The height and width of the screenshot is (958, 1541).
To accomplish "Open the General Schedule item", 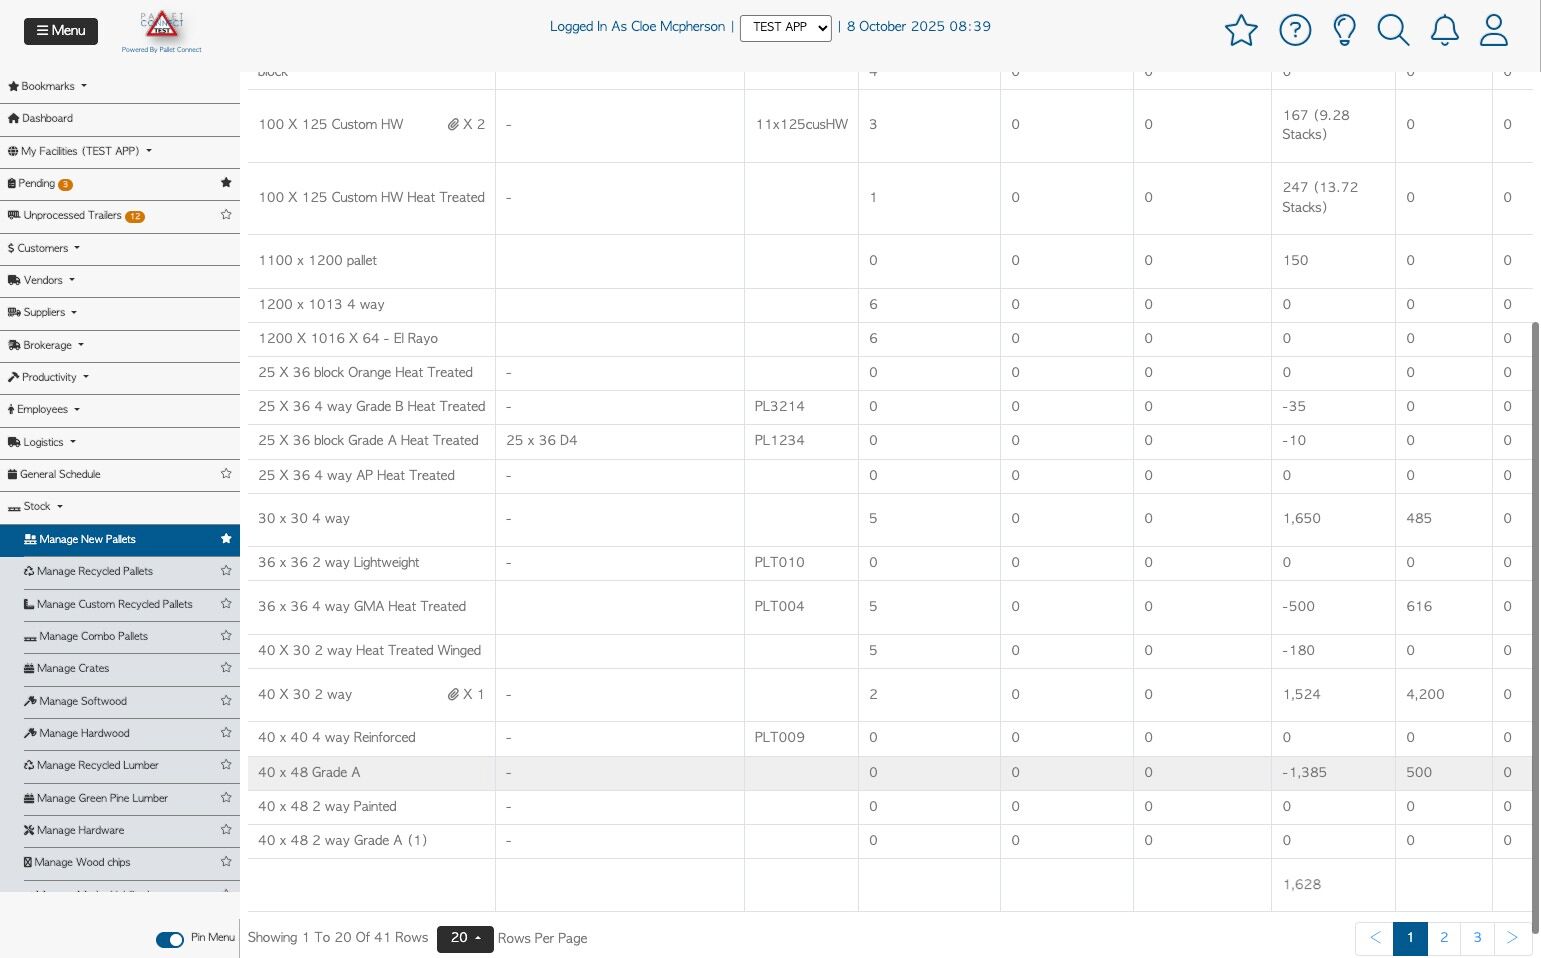I will 54,474.
